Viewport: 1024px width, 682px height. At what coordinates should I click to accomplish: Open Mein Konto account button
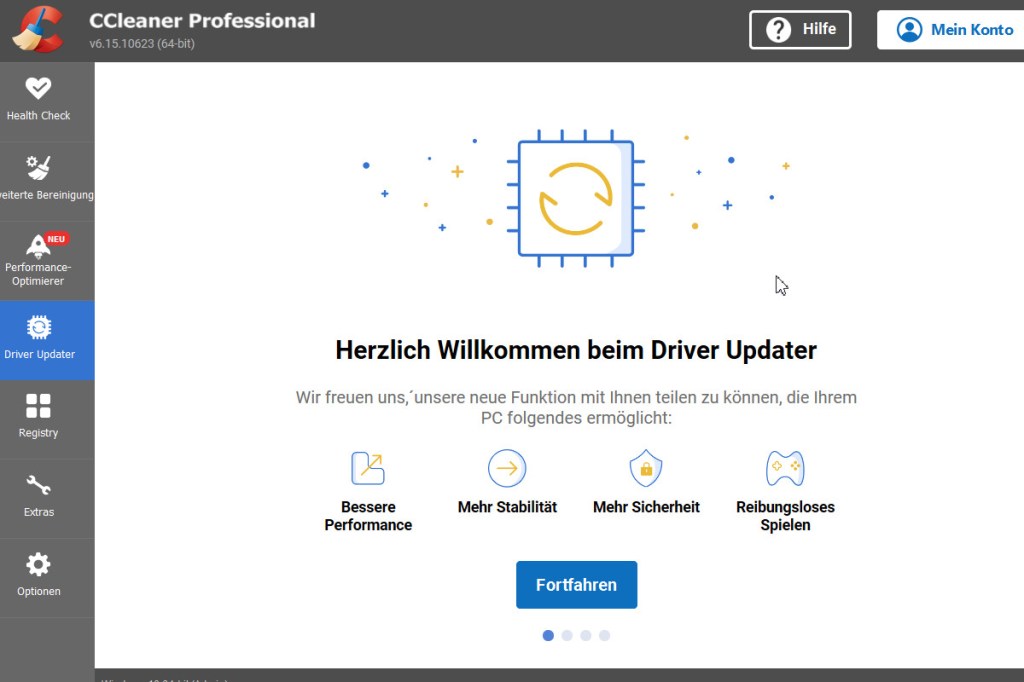(951, 29)
